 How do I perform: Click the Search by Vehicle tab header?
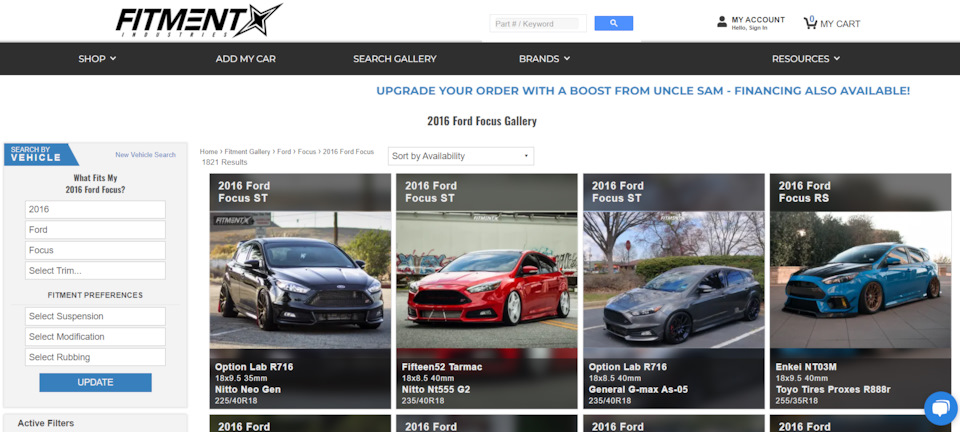pos(41,154)
